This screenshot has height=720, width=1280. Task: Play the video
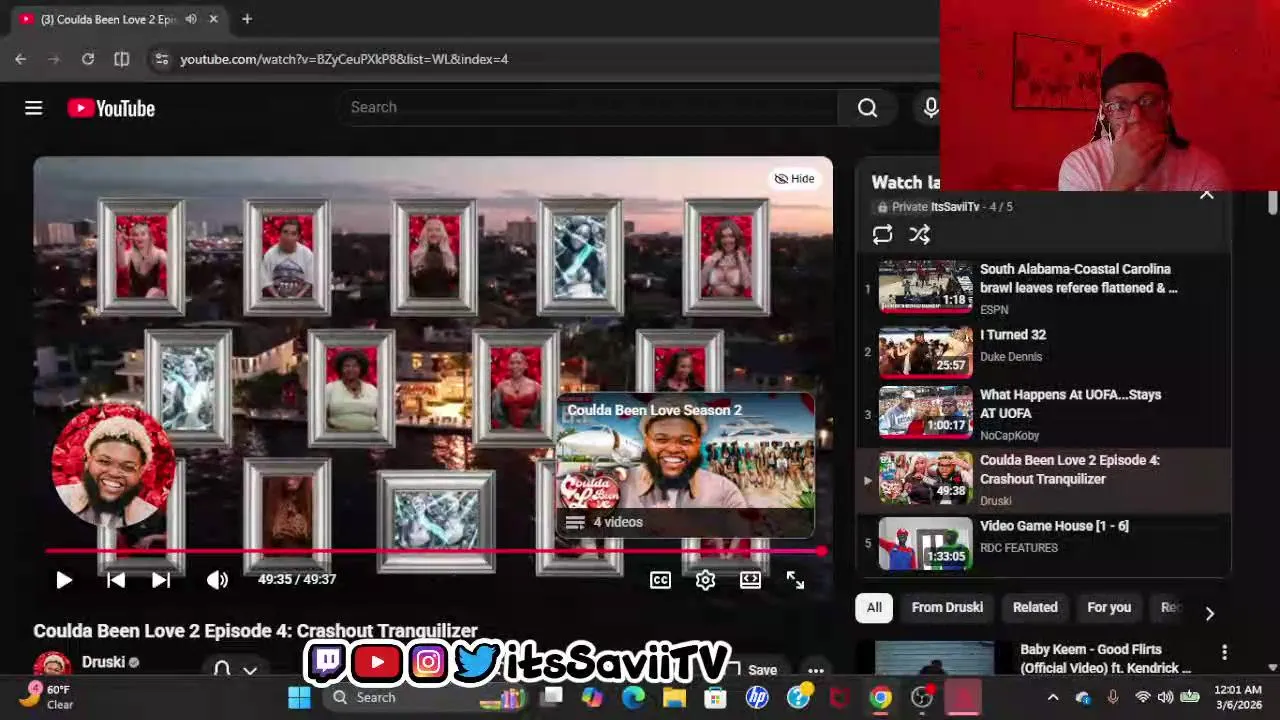tap(64, 579)
